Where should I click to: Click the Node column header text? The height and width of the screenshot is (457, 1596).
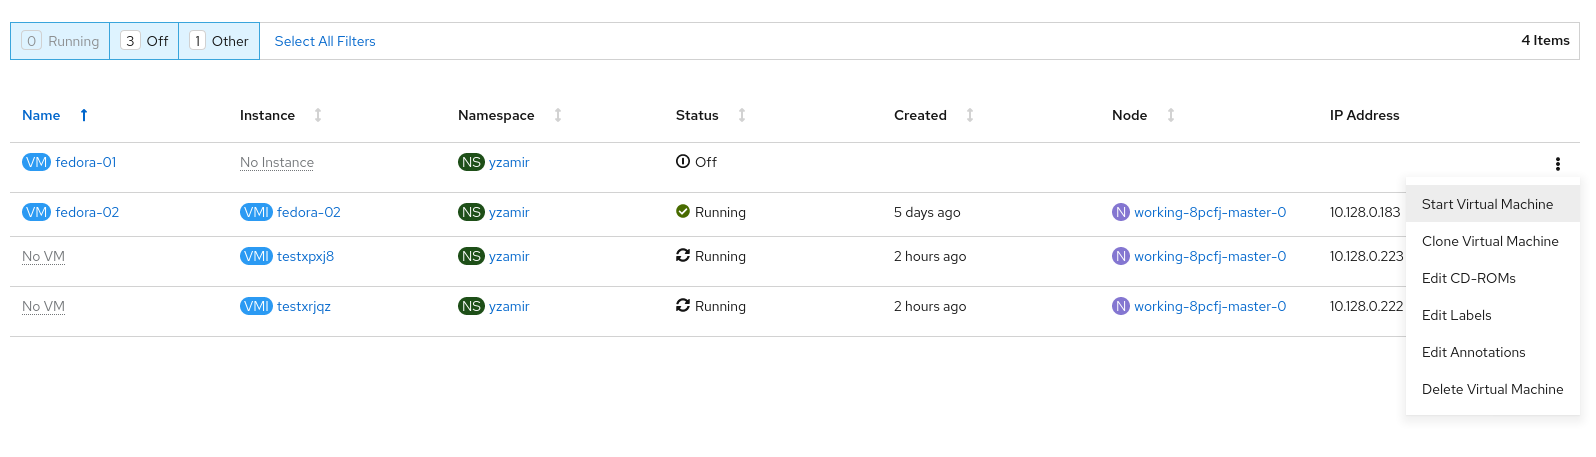click(x=1129, y=115)
